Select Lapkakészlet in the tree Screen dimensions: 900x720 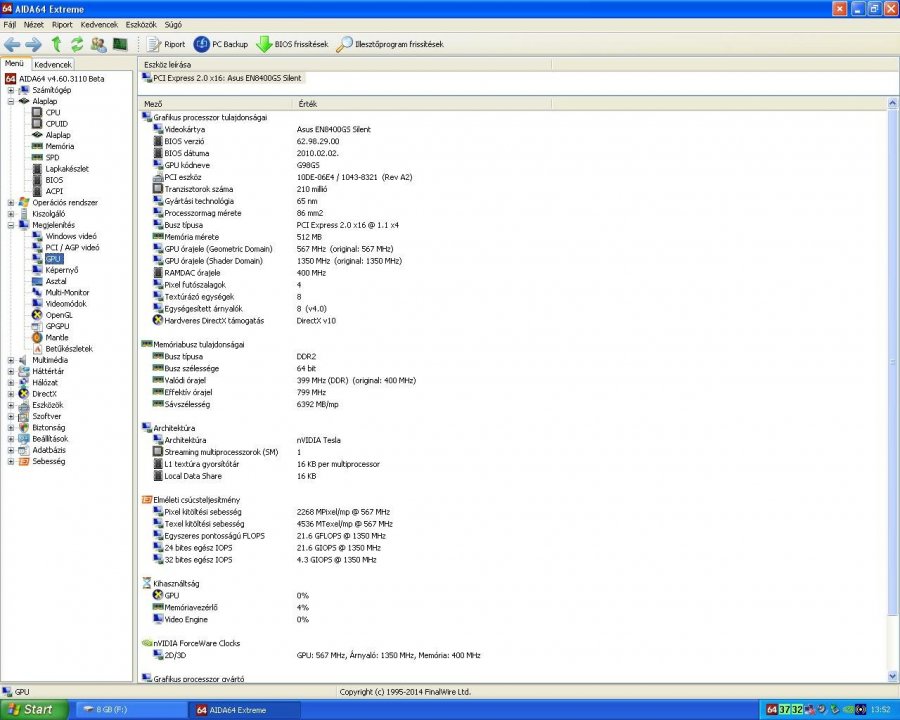67,169
